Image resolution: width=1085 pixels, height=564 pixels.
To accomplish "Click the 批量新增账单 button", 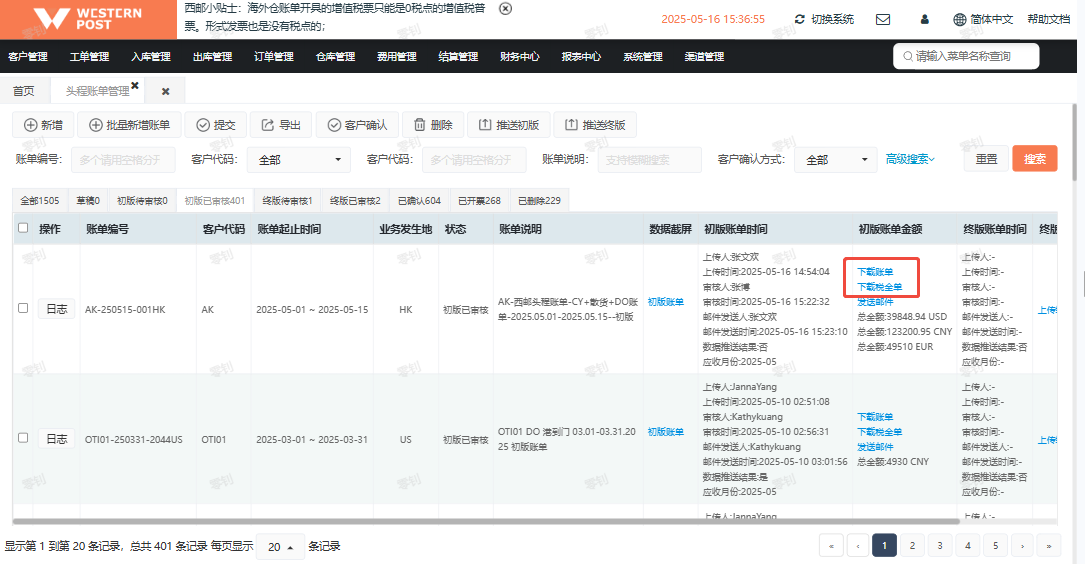I will click(129, 125).
